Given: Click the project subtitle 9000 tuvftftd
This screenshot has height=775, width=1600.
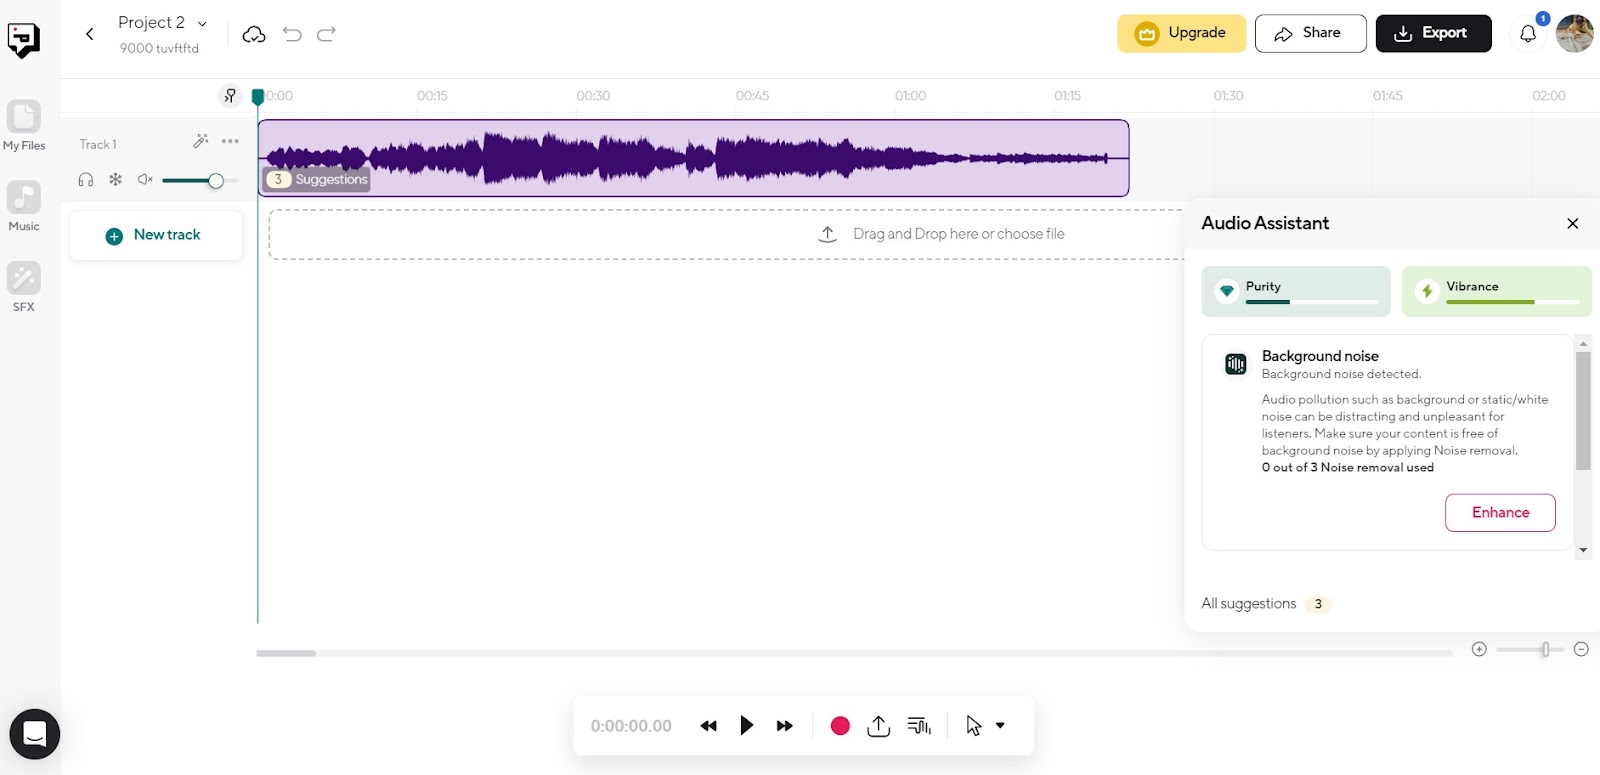Looking at the screenshot, I should [x=159, y=48].
